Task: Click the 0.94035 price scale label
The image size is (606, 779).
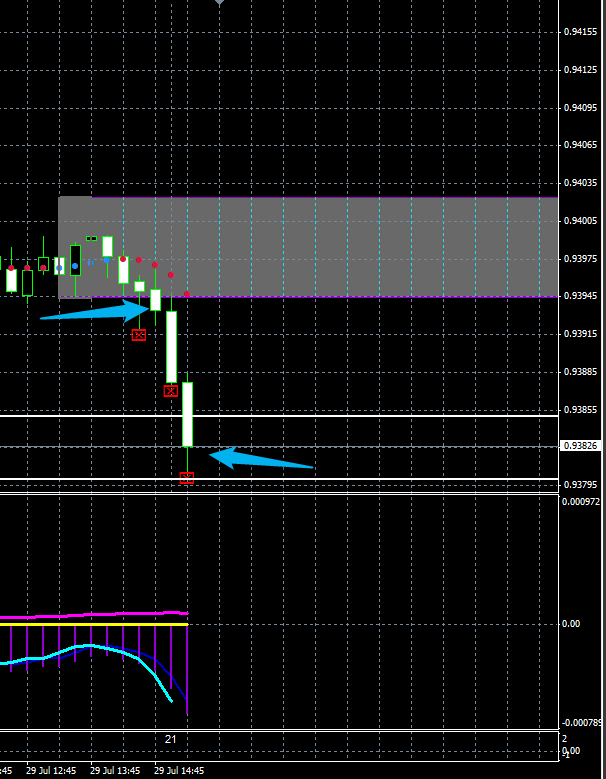Action: coord(580,183)
